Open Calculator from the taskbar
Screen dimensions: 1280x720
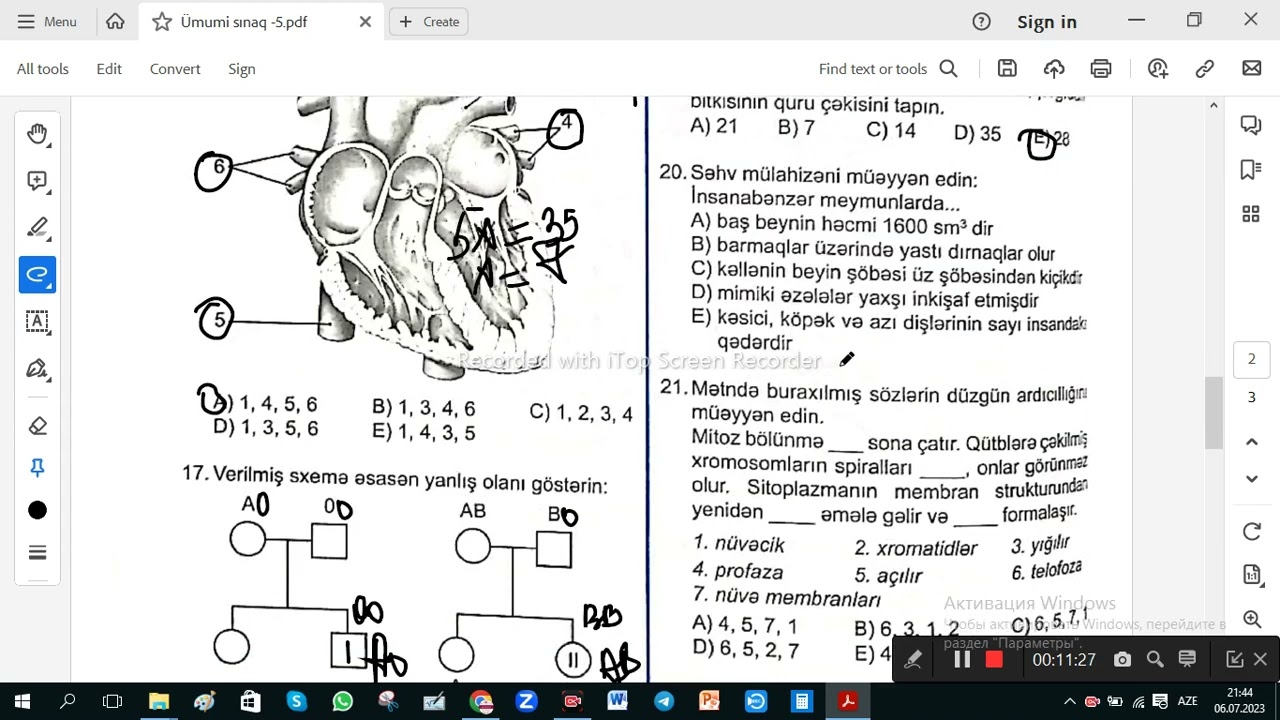tap(801, 701)
